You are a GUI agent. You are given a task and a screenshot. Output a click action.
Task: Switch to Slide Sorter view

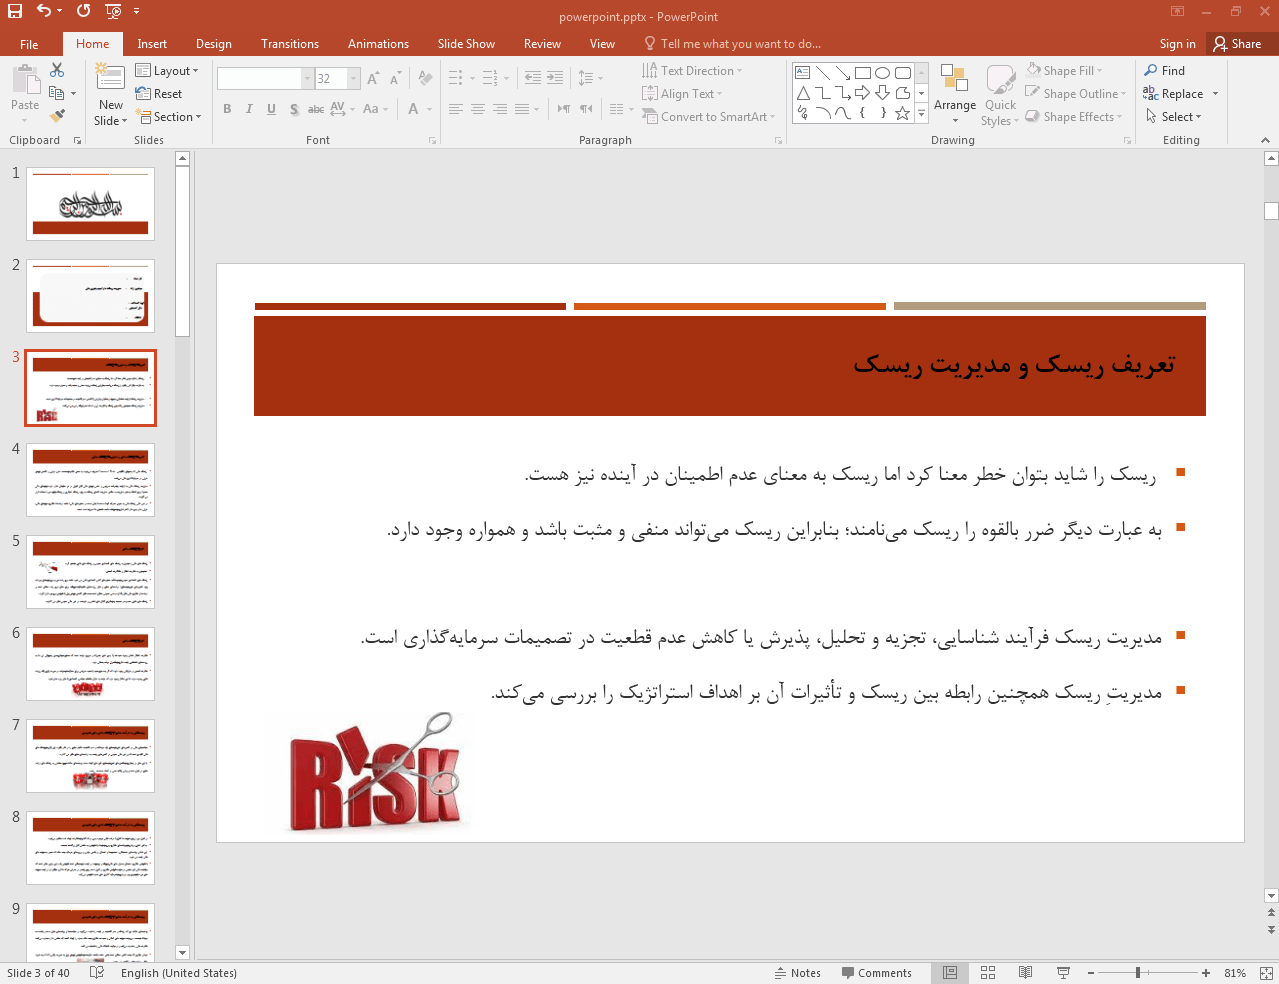[x=987, y=972]
